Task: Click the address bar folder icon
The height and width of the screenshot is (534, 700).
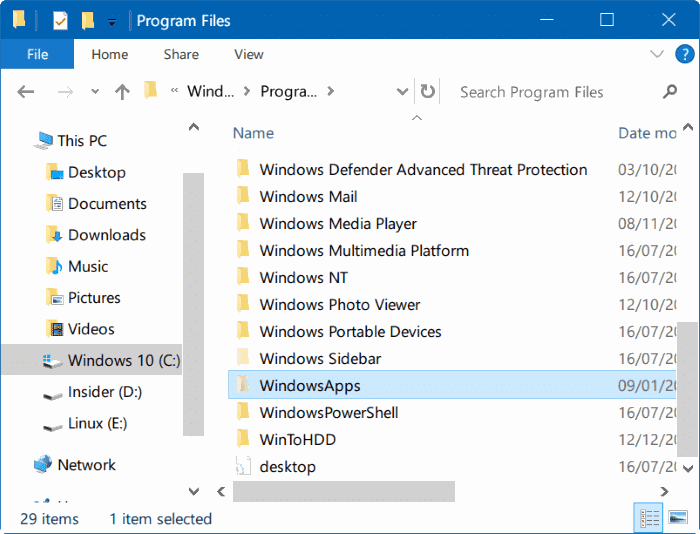Action: (x=150, y=91)
